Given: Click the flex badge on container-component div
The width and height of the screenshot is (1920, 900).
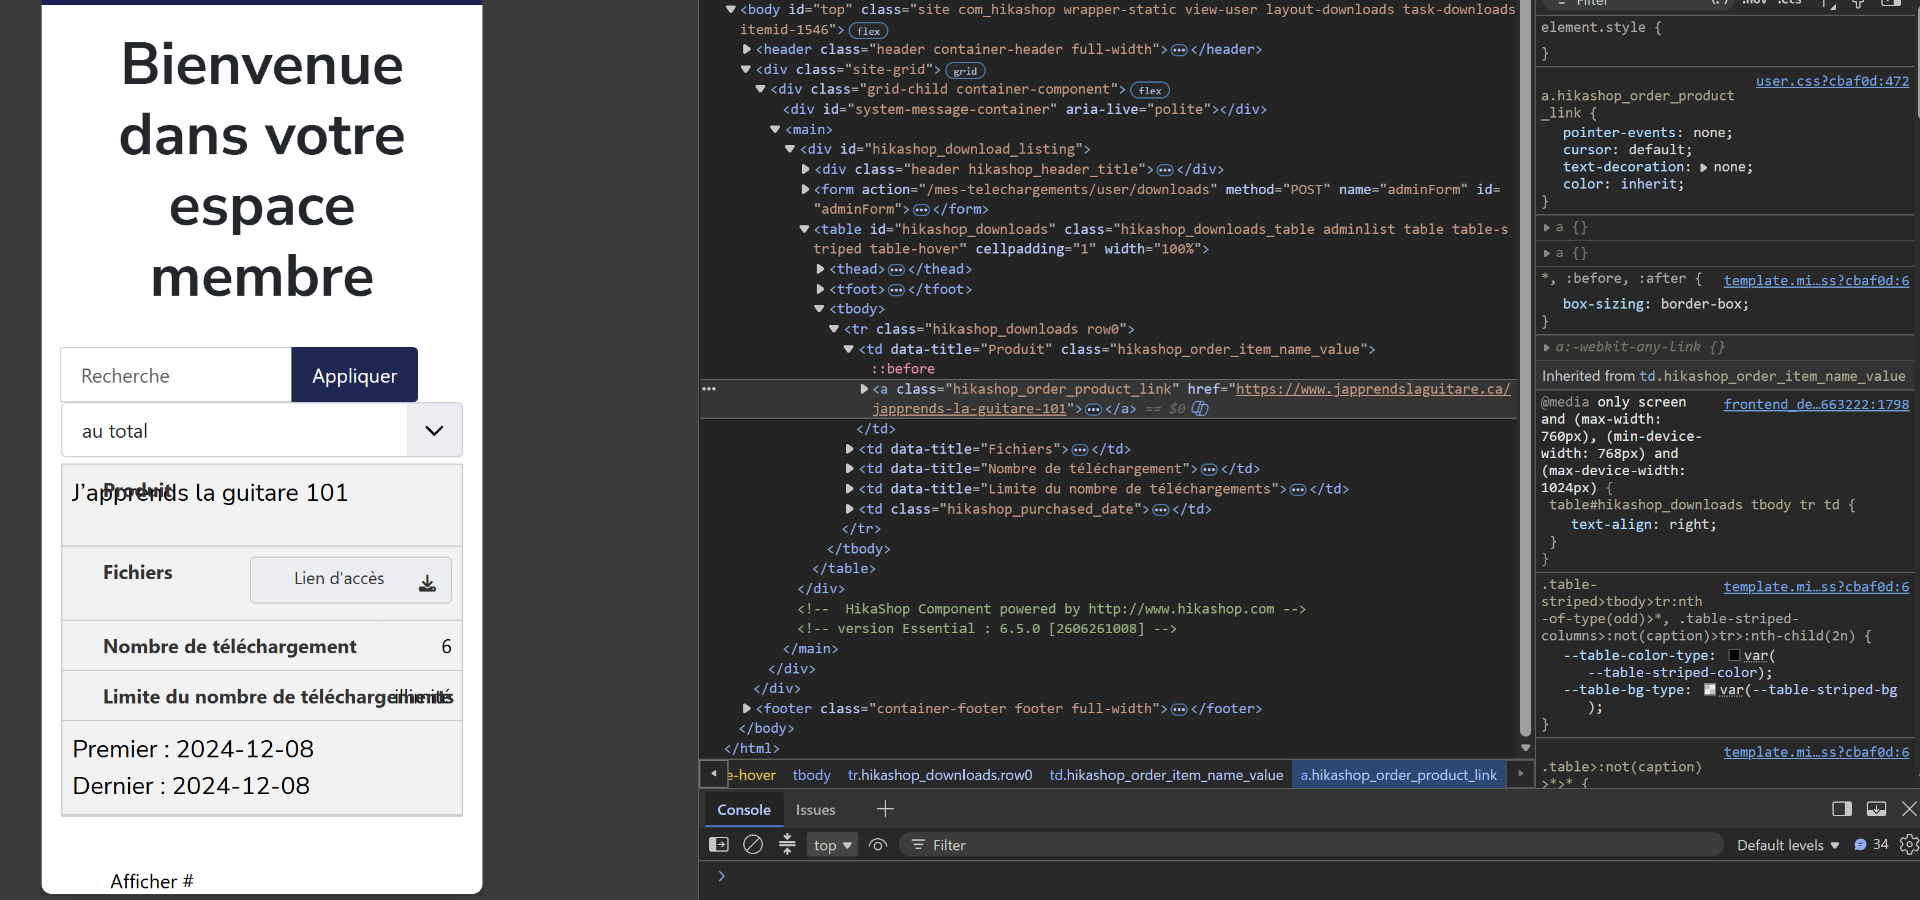Looking at the screenshot, I should [1150, 91].
